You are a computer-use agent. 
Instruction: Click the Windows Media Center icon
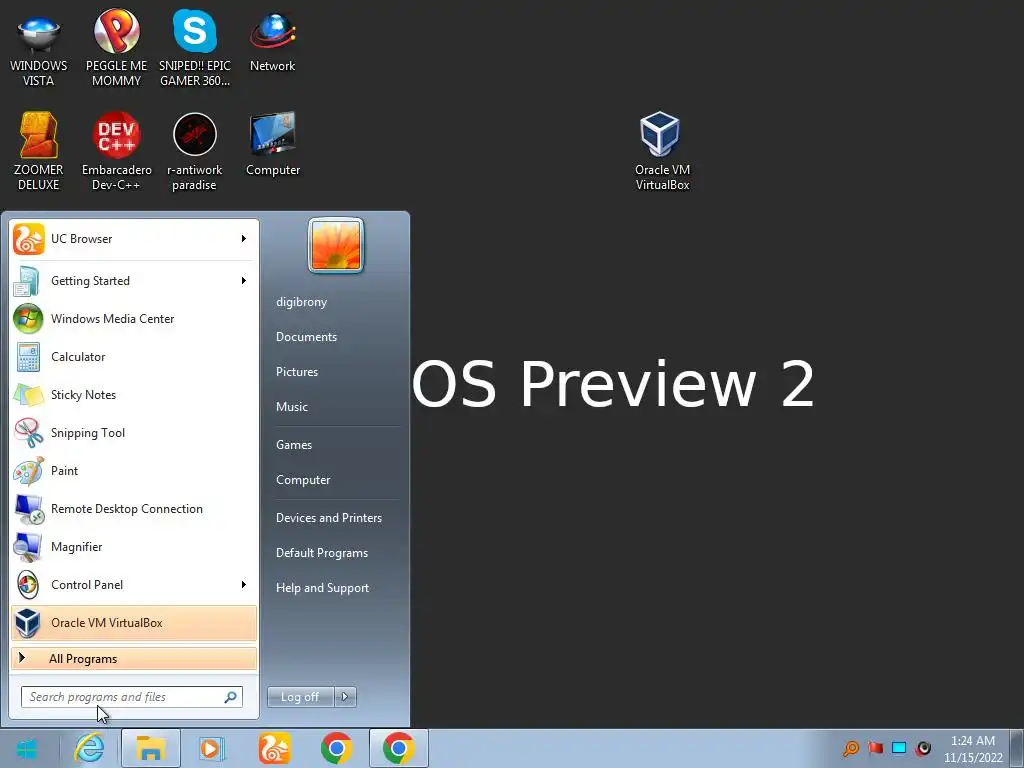click(x=28, y=319)
